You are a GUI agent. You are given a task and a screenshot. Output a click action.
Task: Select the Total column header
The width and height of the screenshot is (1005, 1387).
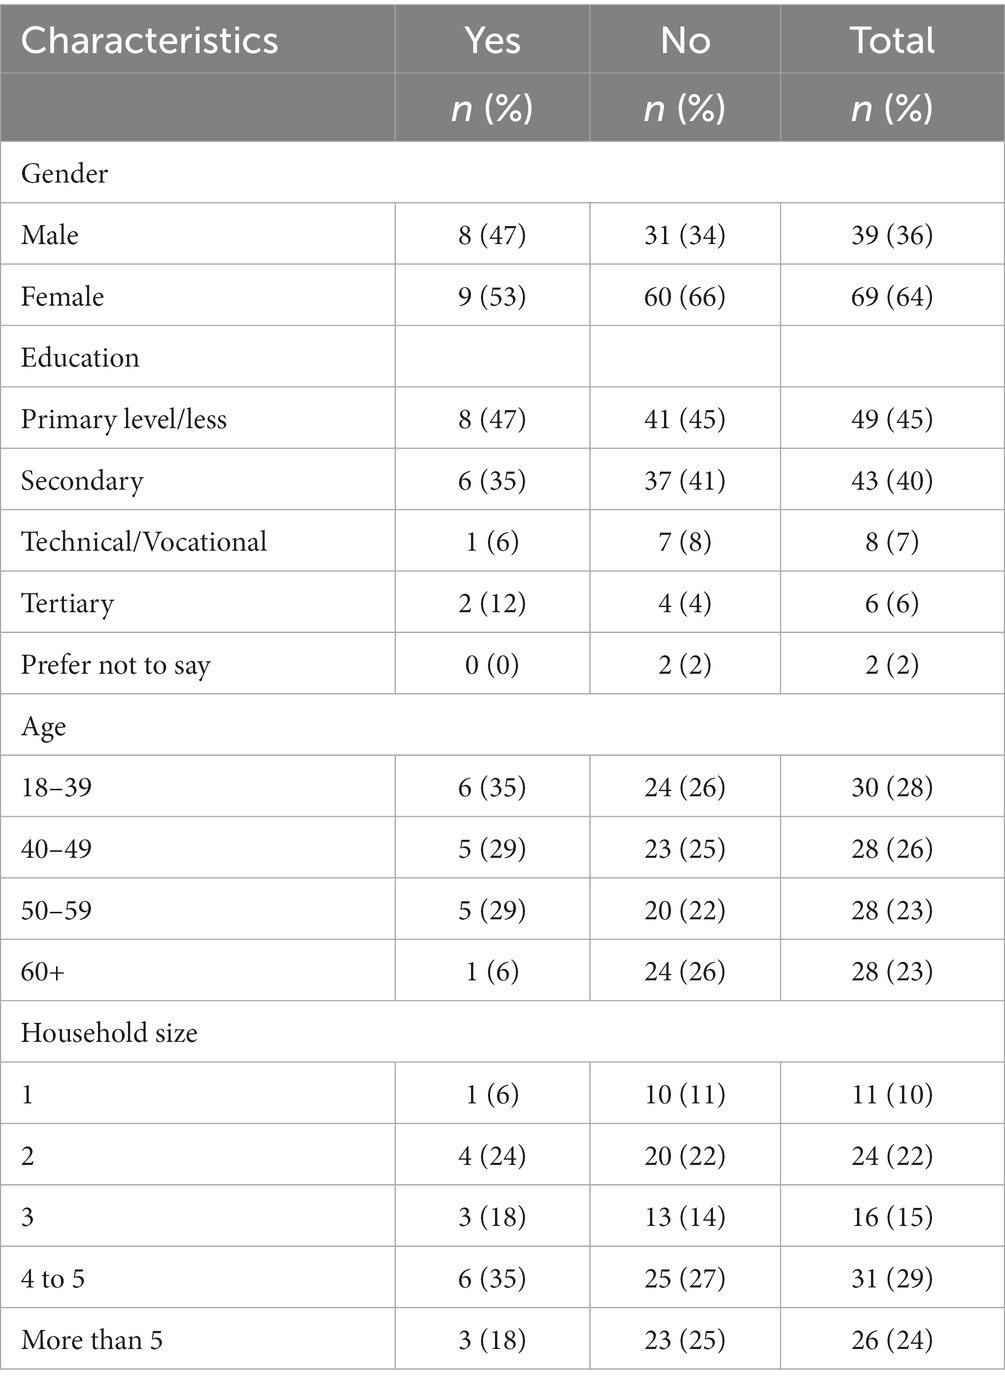point(892,40)
